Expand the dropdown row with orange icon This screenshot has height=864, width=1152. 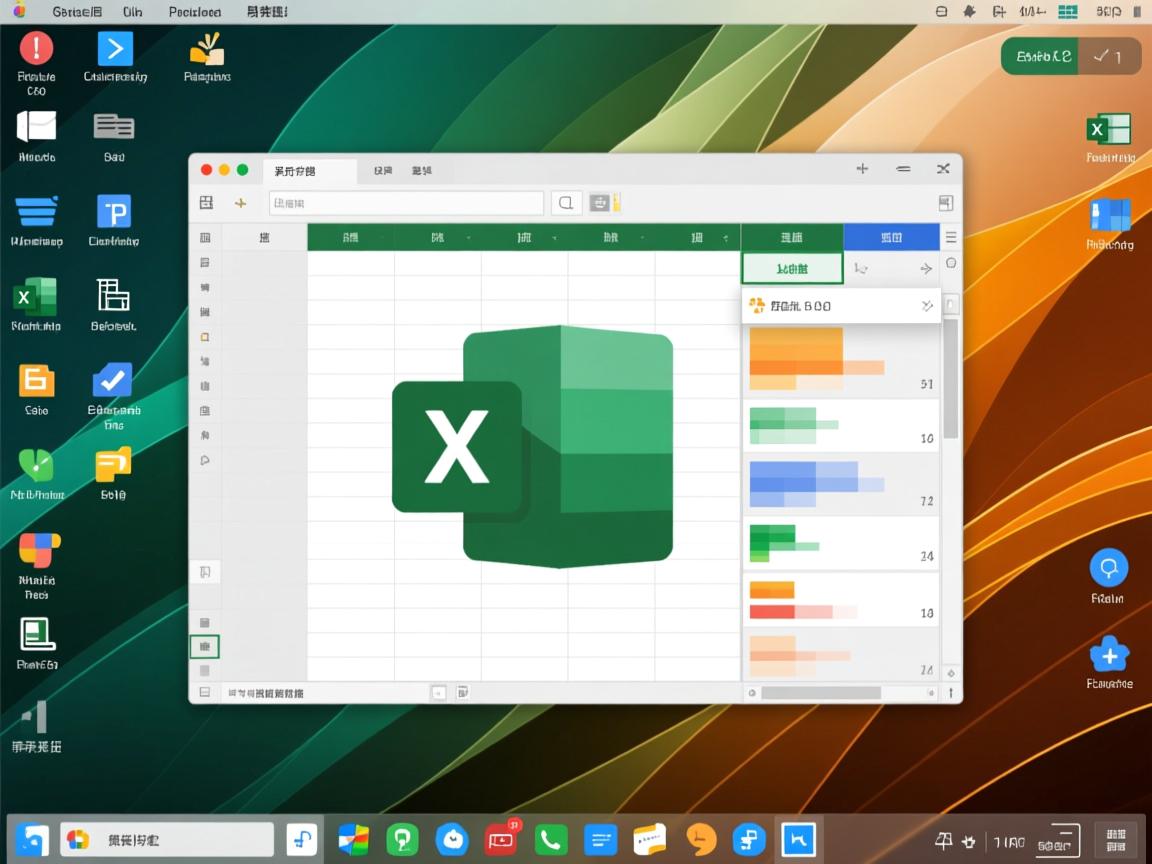[x=840, y=306]
